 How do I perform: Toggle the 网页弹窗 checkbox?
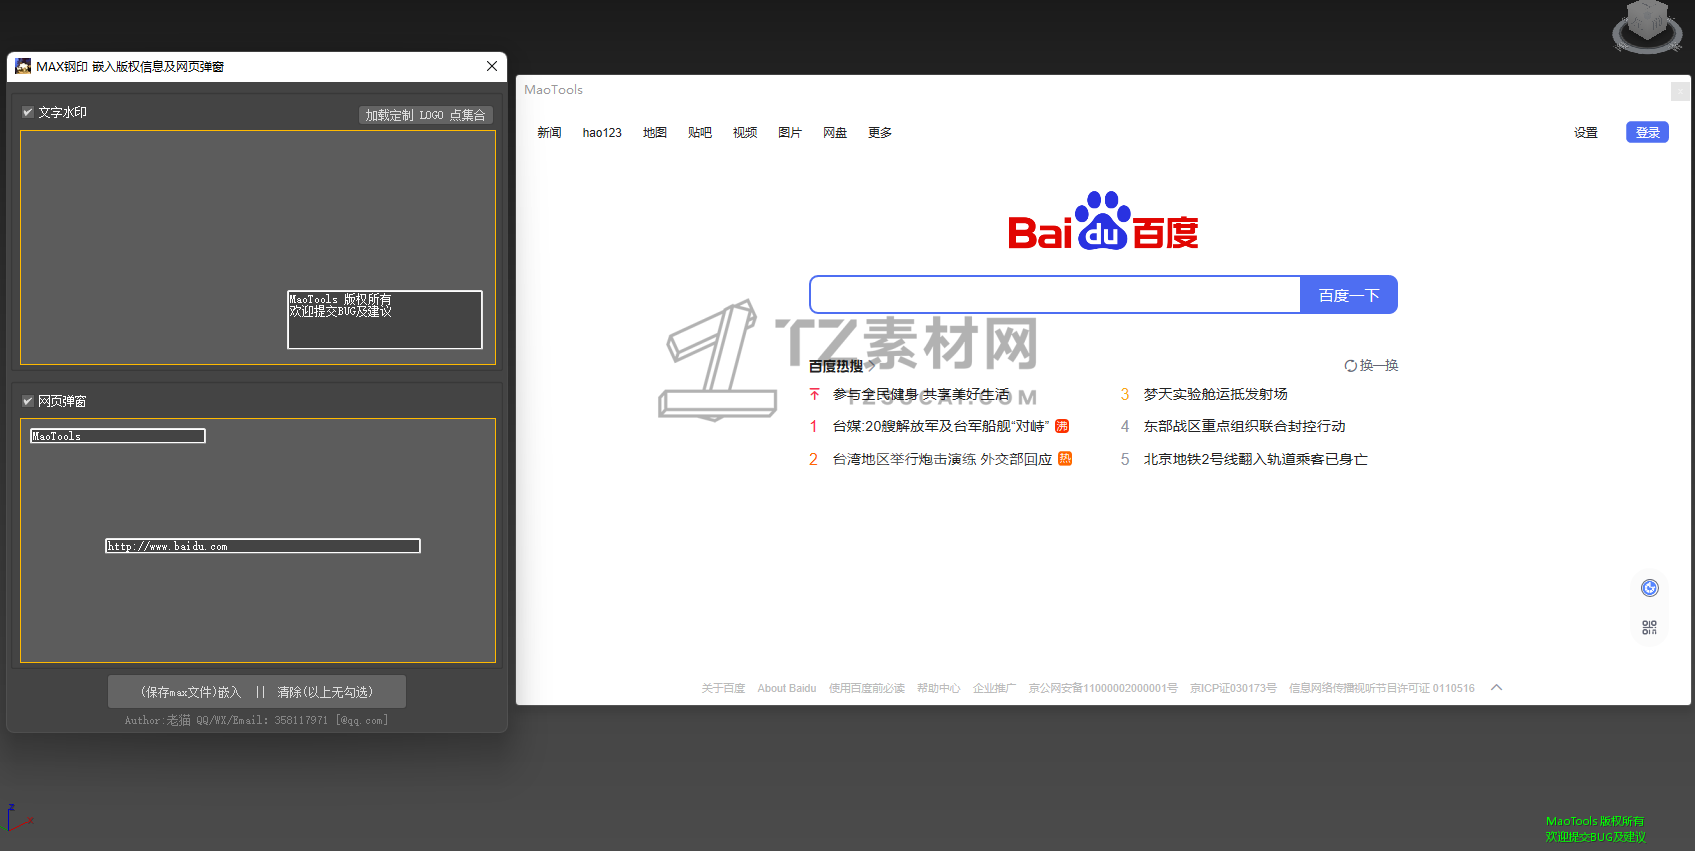28,401
